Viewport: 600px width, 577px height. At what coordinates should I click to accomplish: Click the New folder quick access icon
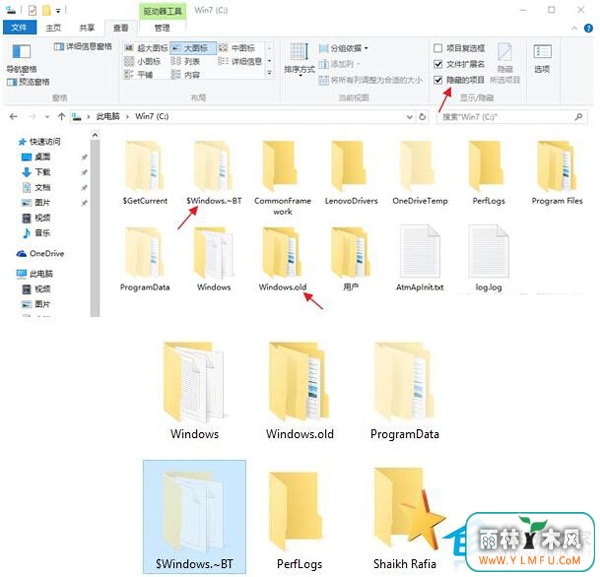point(46,10)
